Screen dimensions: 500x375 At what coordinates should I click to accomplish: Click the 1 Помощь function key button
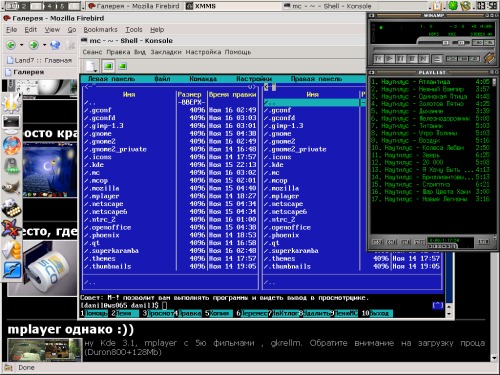pyautogui.click(x=94, y=313)
